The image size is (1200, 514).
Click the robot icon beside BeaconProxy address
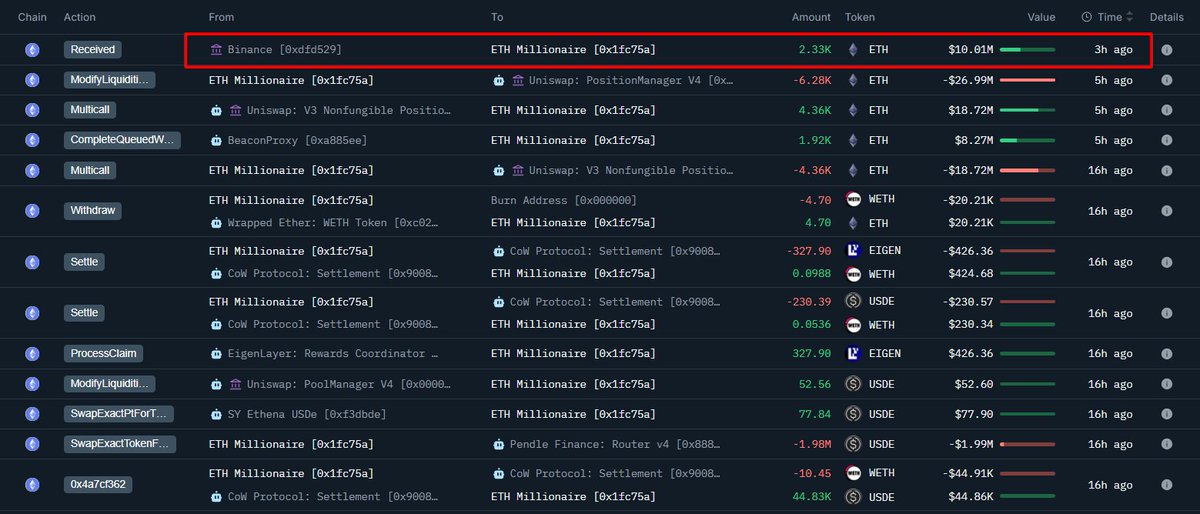[216, 140]
